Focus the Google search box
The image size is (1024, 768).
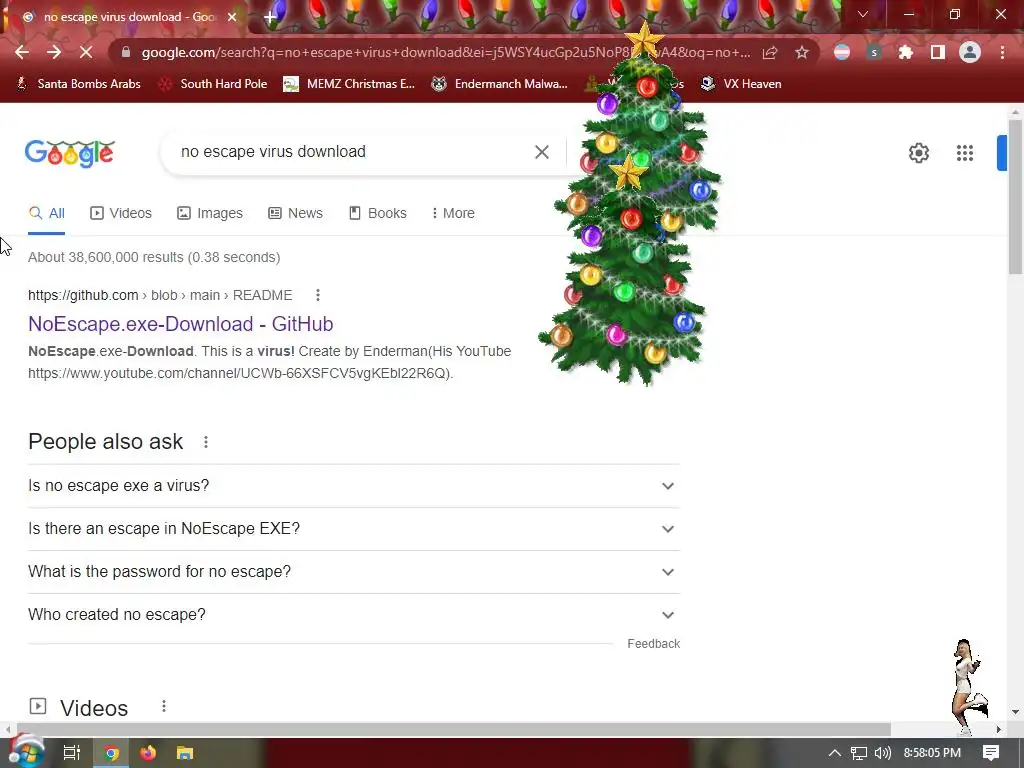coord(353,152)
